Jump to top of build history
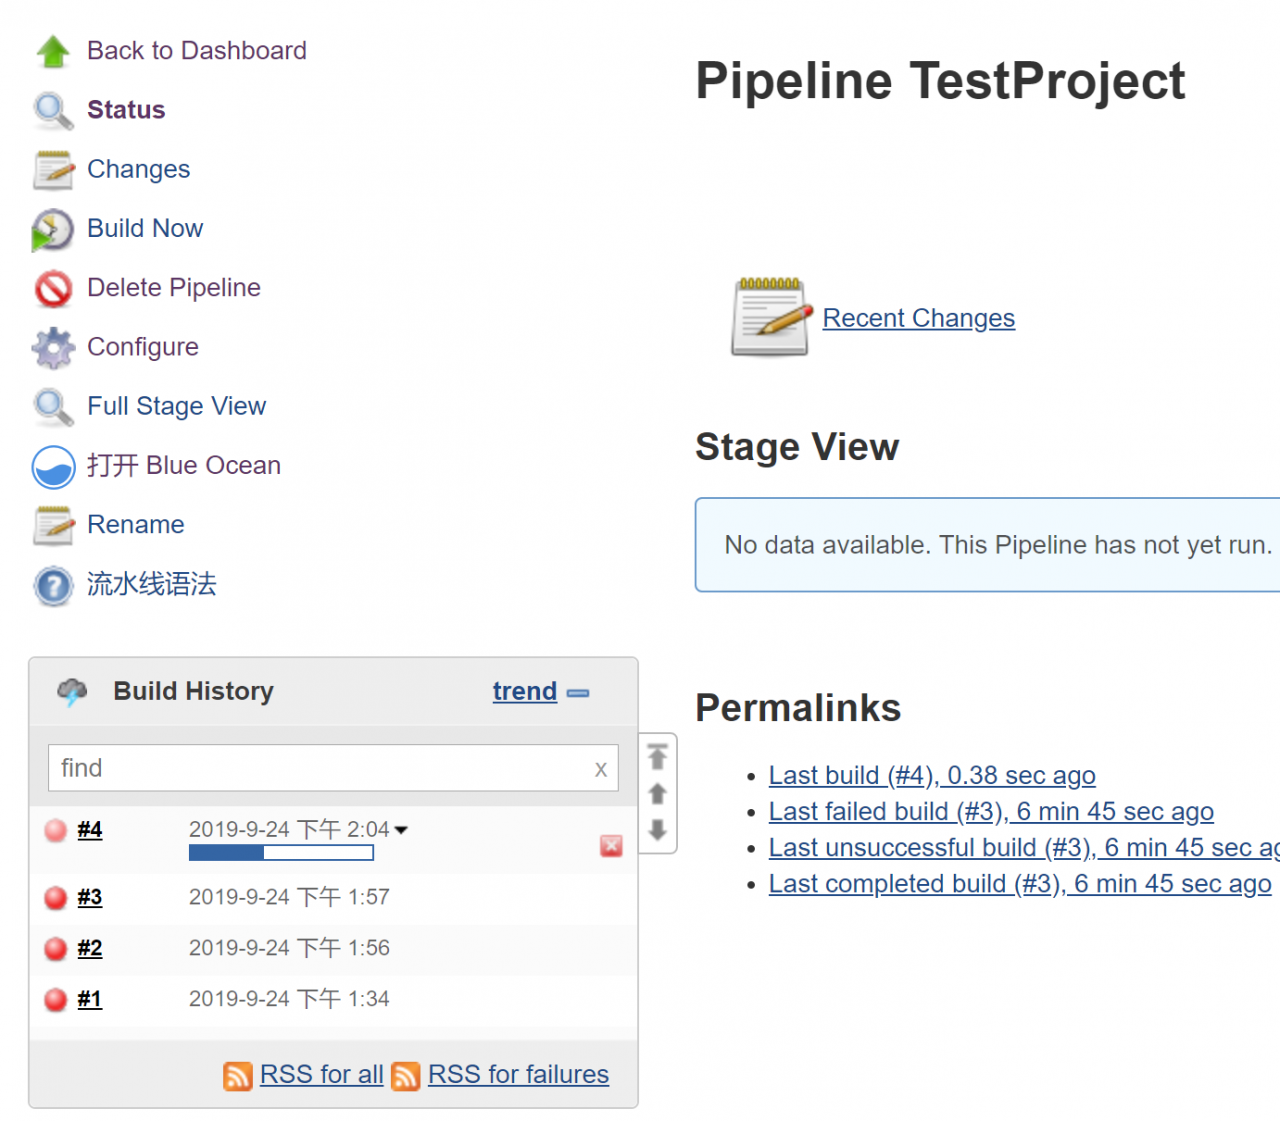Image resolution: width=1280 pixels, height=1121 pixels. coord(657,757)
